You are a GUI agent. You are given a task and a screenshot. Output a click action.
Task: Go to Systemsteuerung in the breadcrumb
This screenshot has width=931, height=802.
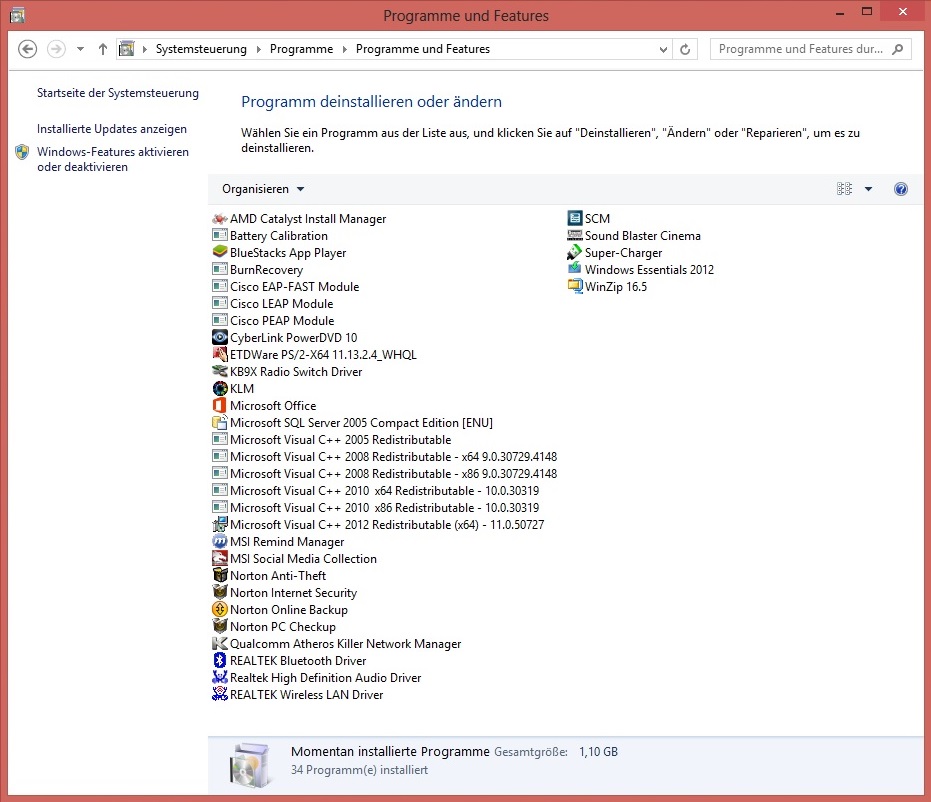click(x=201, y=49)
